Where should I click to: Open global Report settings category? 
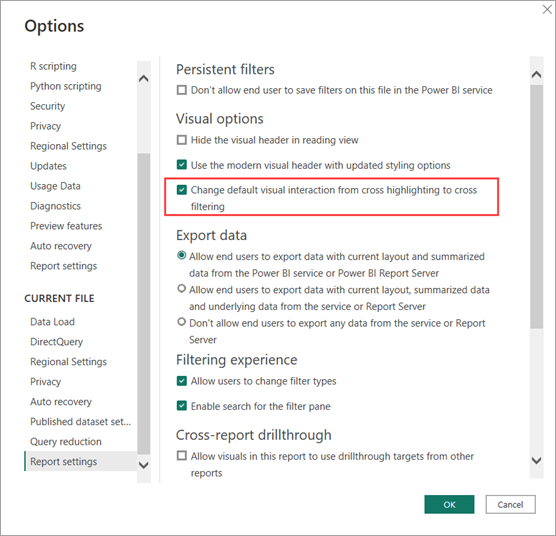point(63,266)
